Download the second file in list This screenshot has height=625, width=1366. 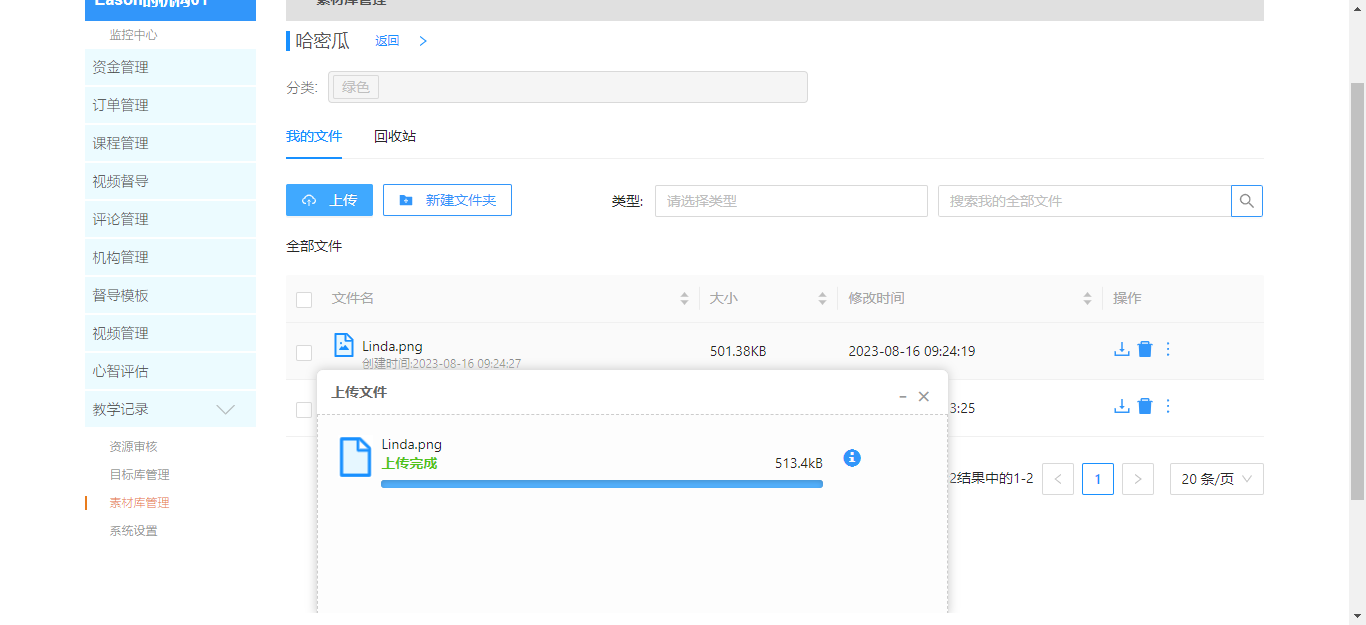(1121, 406)
